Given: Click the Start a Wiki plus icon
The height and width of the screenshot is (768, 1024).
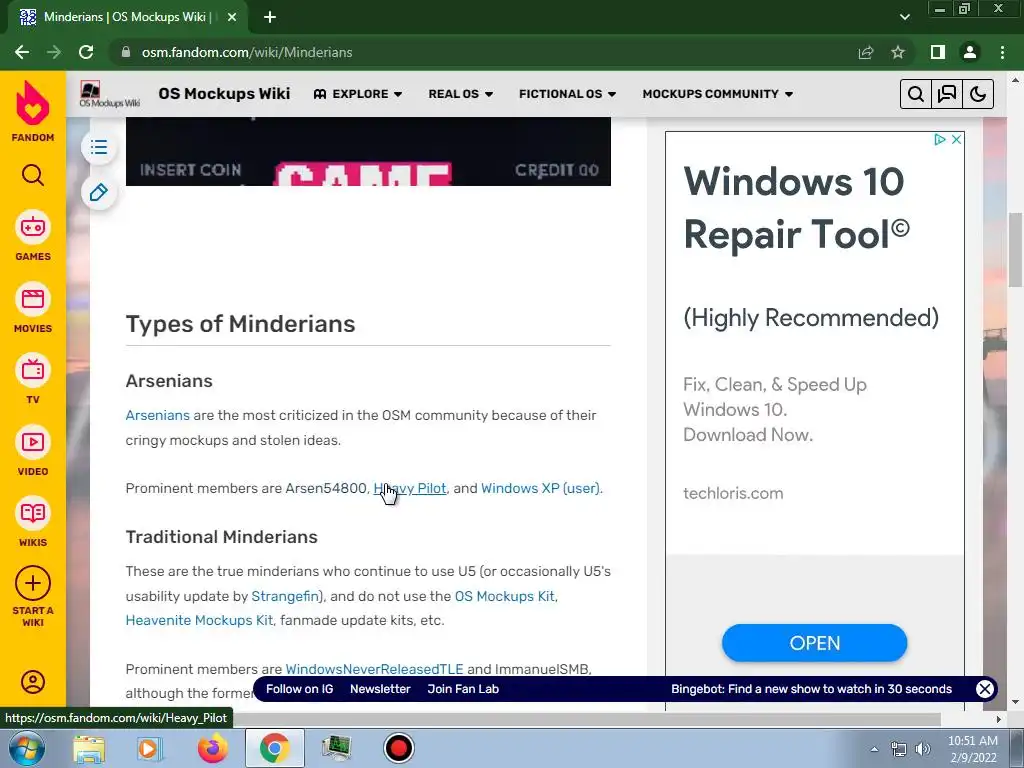Looking at the screenshot, I should (x=33, y=583).
